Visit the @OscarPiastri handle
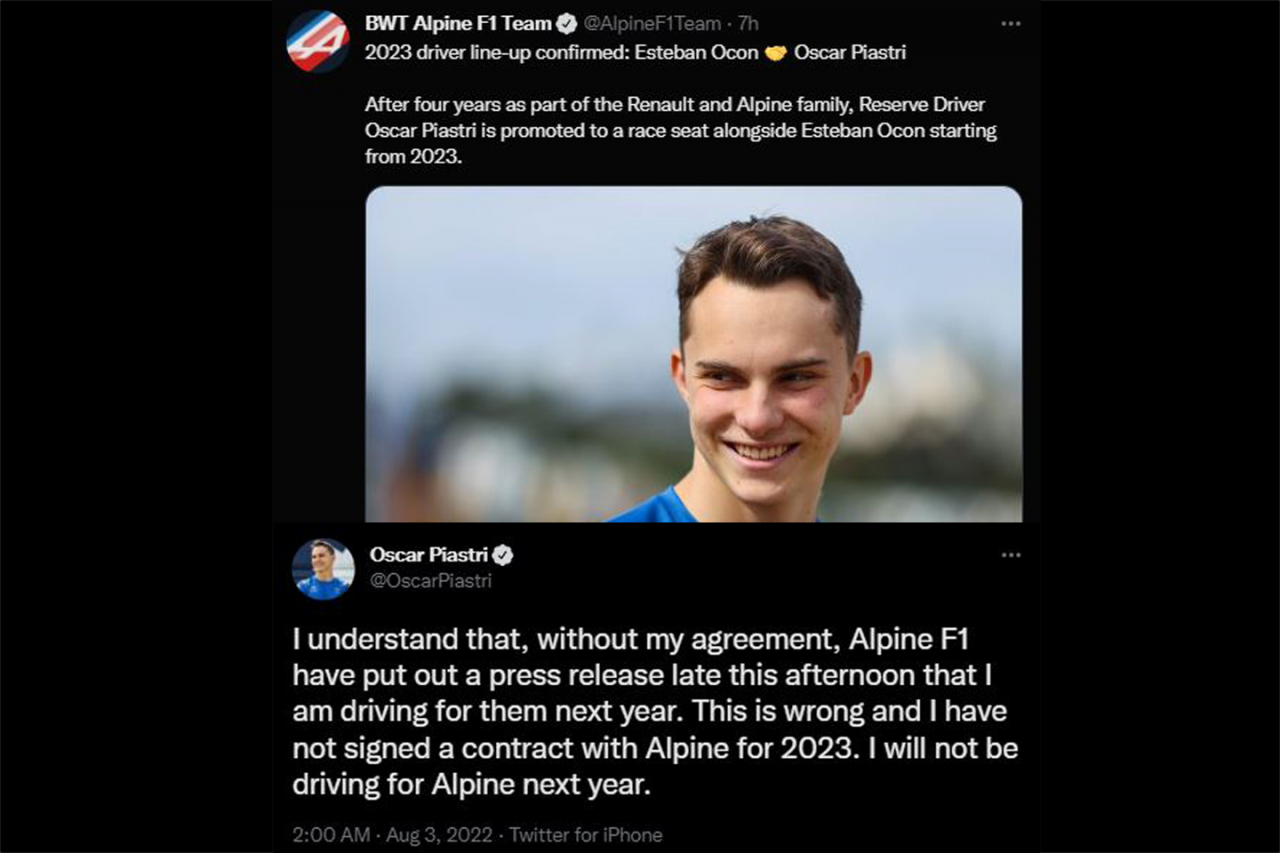 point(431,581)
